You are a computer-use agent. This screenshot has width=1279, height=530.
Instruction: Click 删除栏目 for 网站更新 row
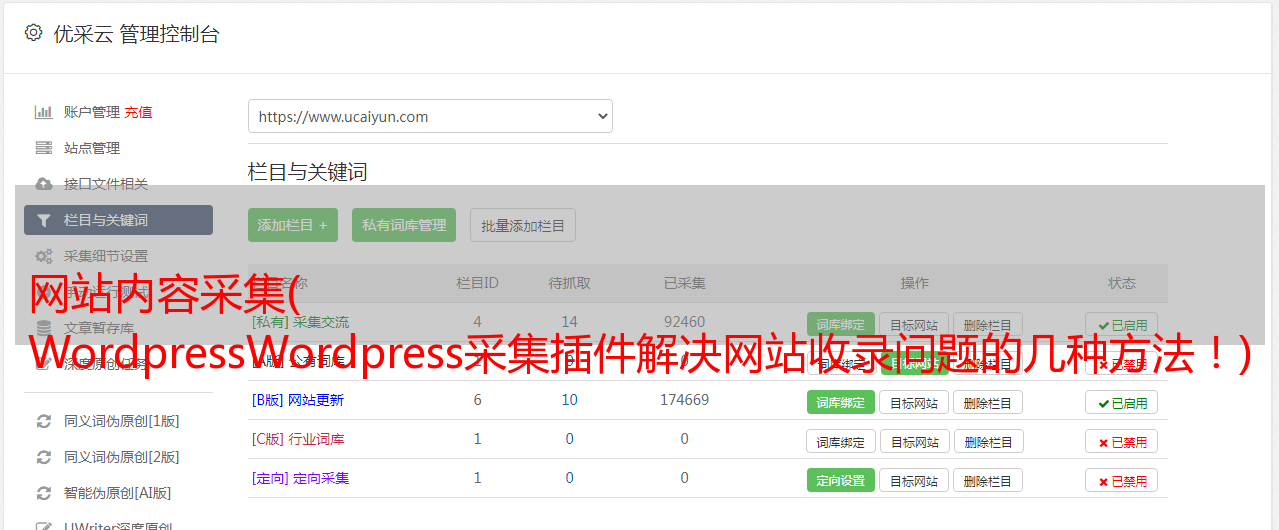988,403
